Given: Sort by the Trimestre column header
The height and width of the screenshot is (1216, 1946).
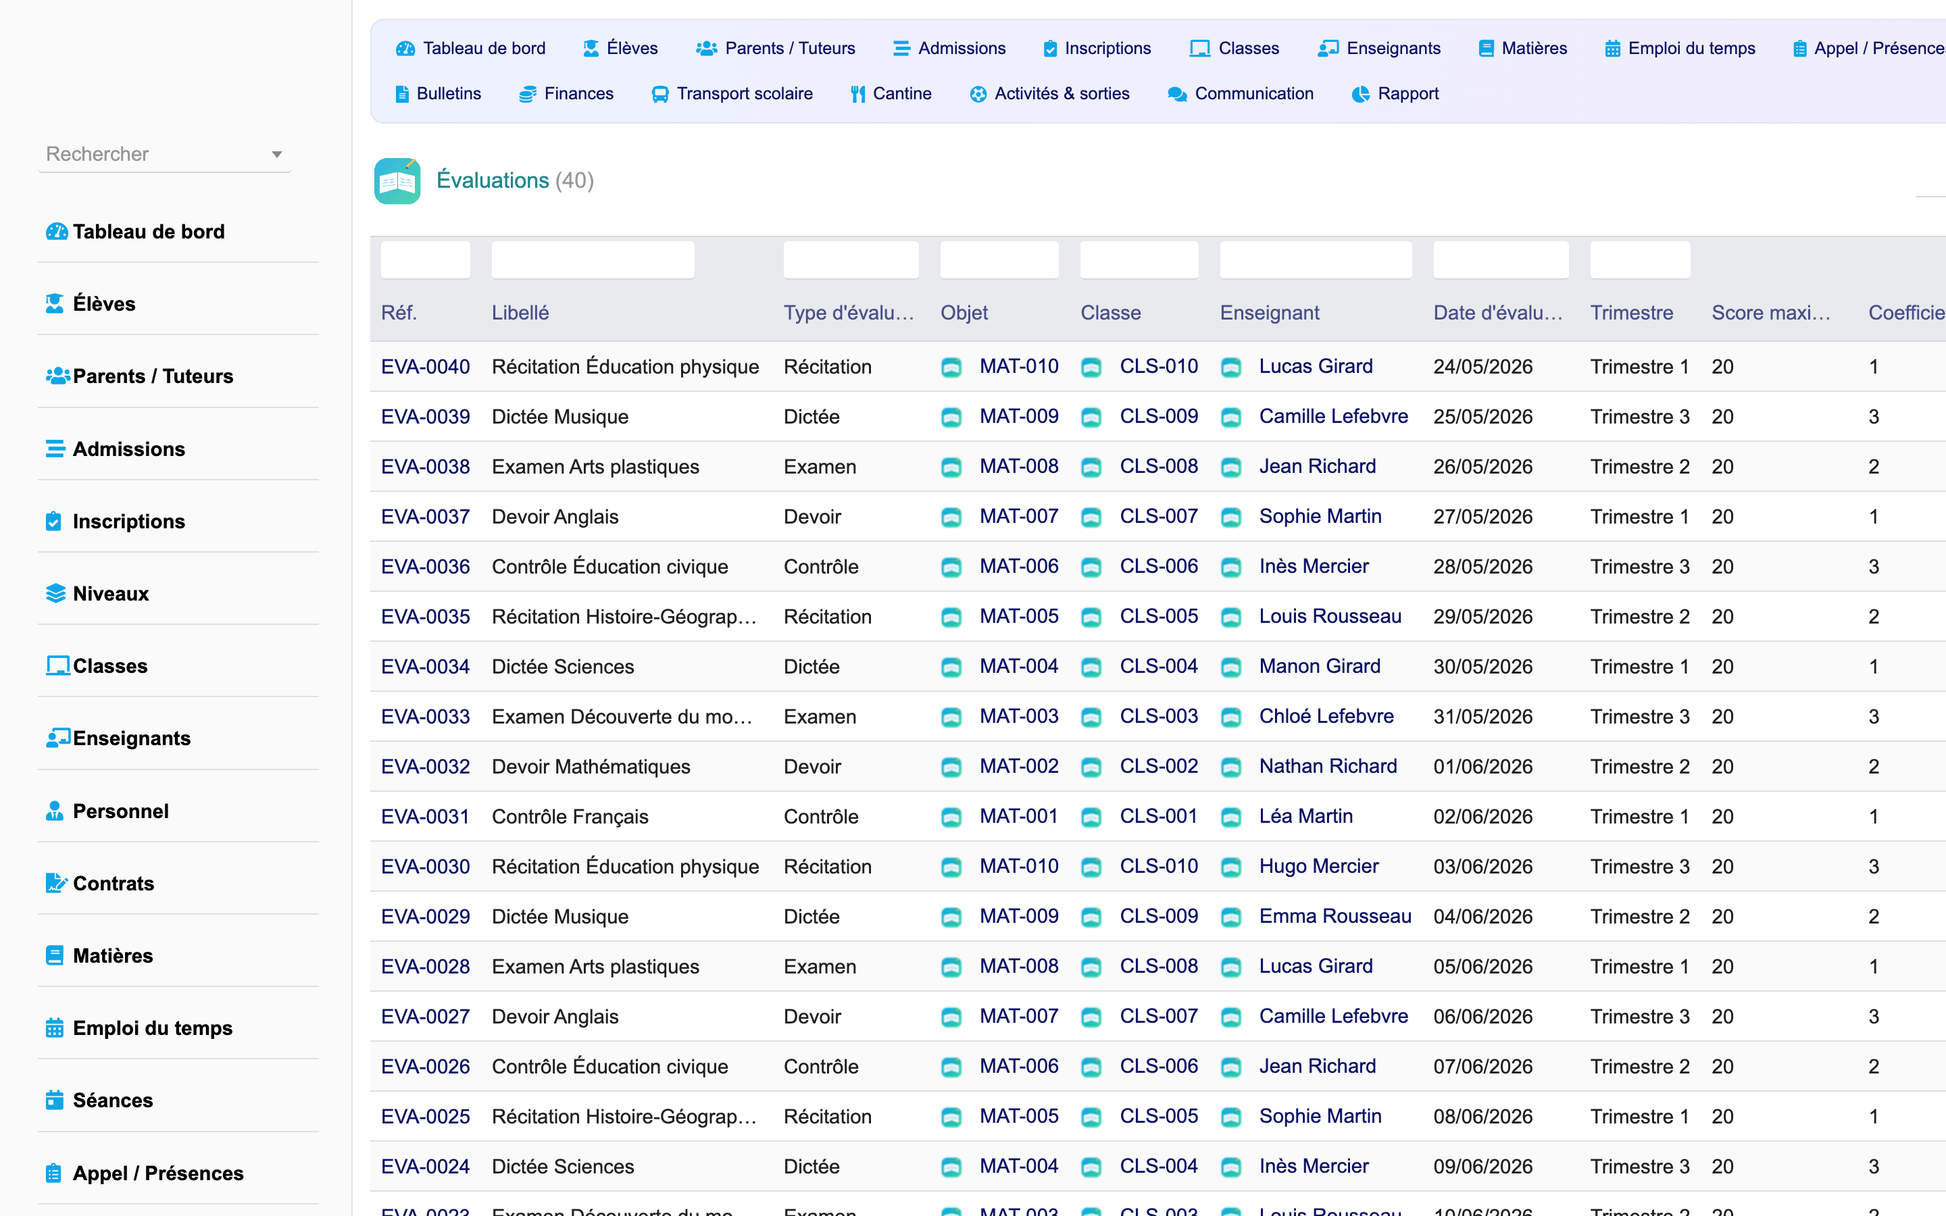Looking at the screenshot, I should pos(1632,313).
